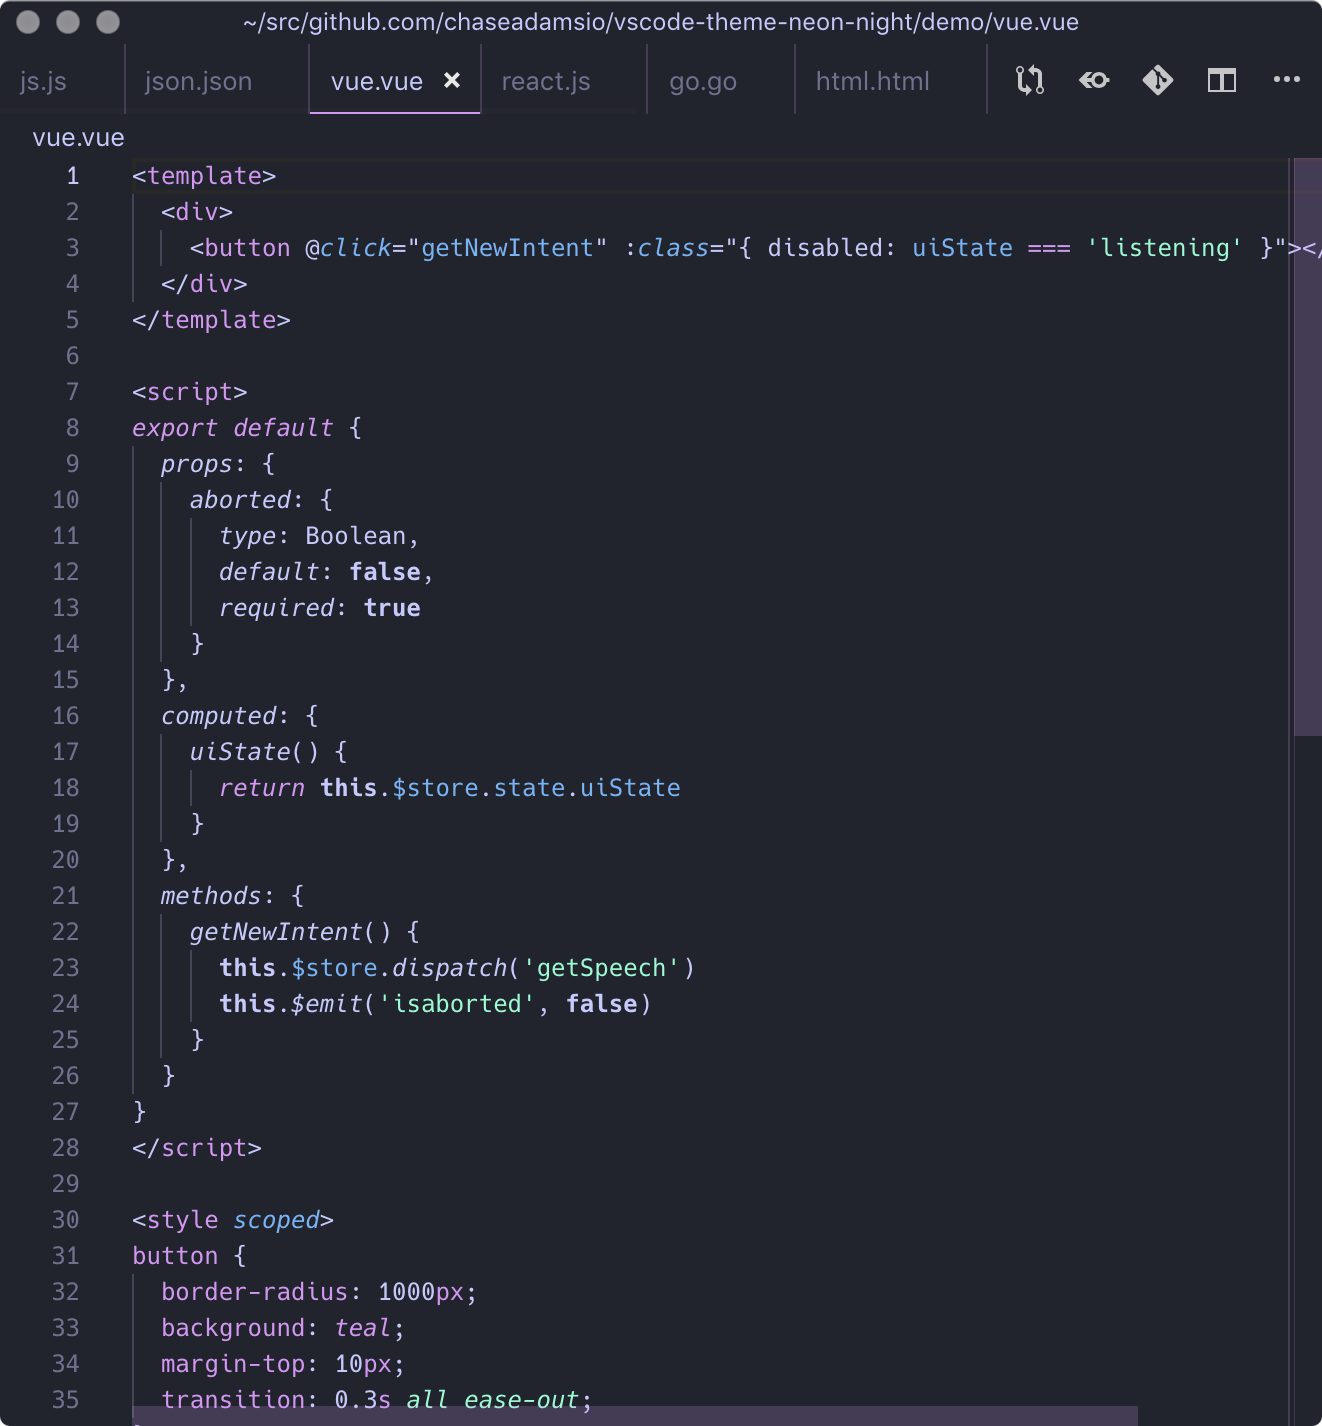Click line number 30 in the gutter
The height and width of the screenshot is (1426, 1322).
(66, 1220)
